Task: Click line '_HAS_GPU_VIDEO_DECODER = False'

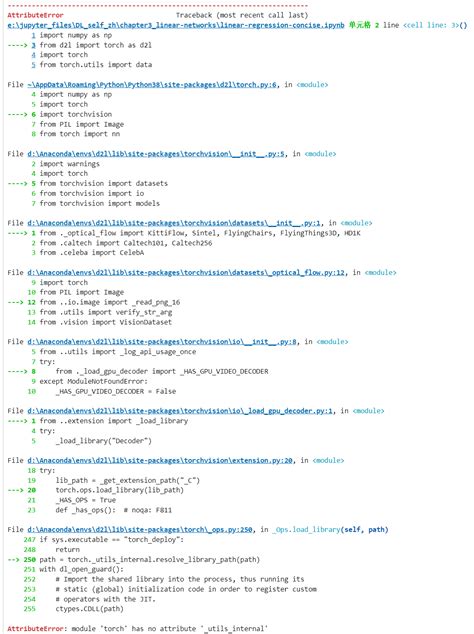Action: point(116,391)
